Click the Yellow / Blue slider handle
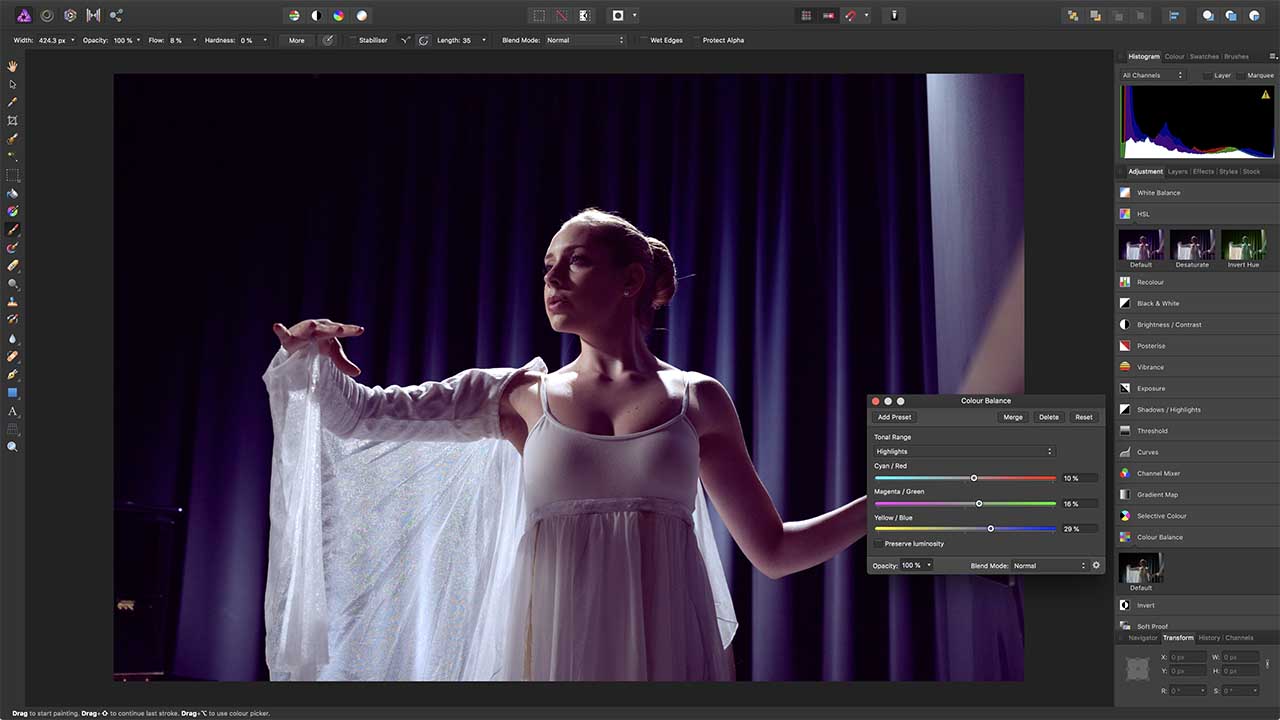The width and height of the screenshot is (1280, 720). point(991,528)
